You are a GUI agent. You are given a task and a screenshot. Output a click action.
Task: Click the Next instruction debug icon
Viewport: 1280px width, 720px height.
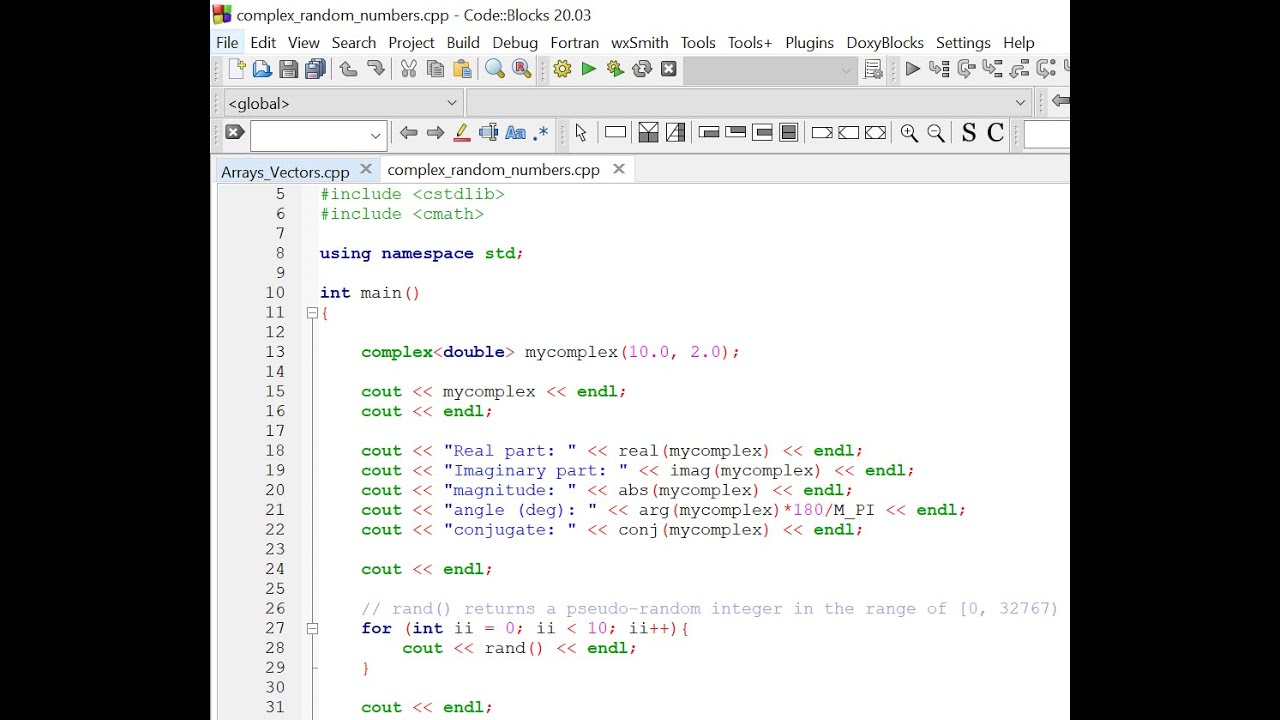tap(1046, 69)
